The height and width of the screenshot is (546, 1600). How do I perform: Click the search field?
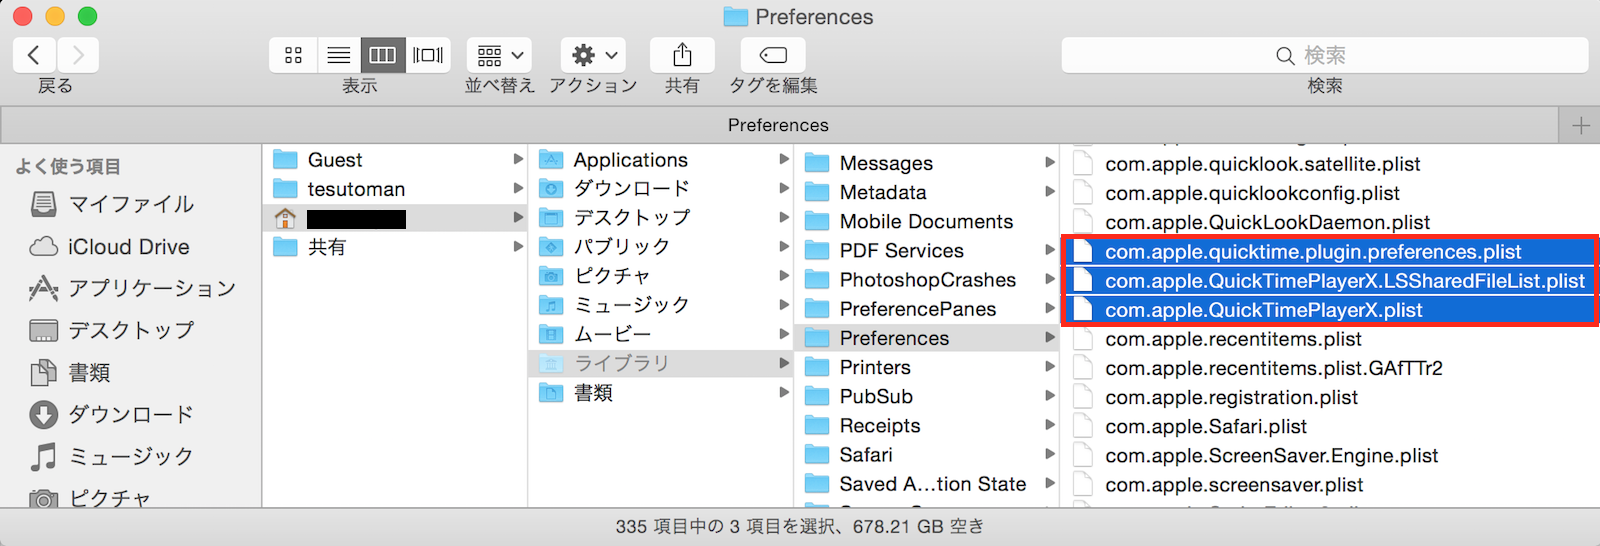coord(1324,55)
